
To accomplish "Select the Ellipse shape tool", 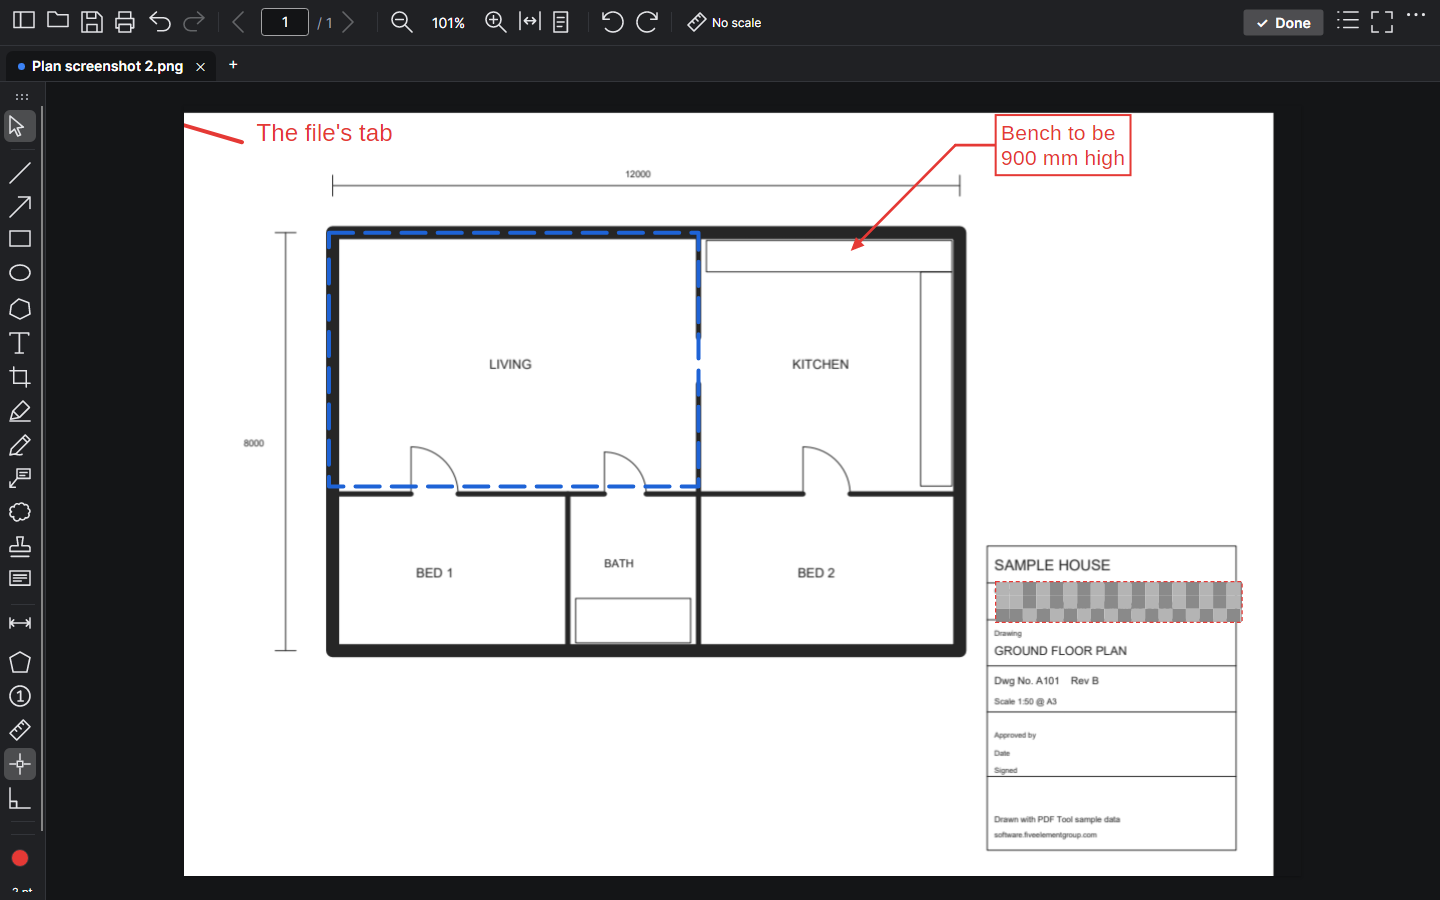I will (x=20, y=273).
